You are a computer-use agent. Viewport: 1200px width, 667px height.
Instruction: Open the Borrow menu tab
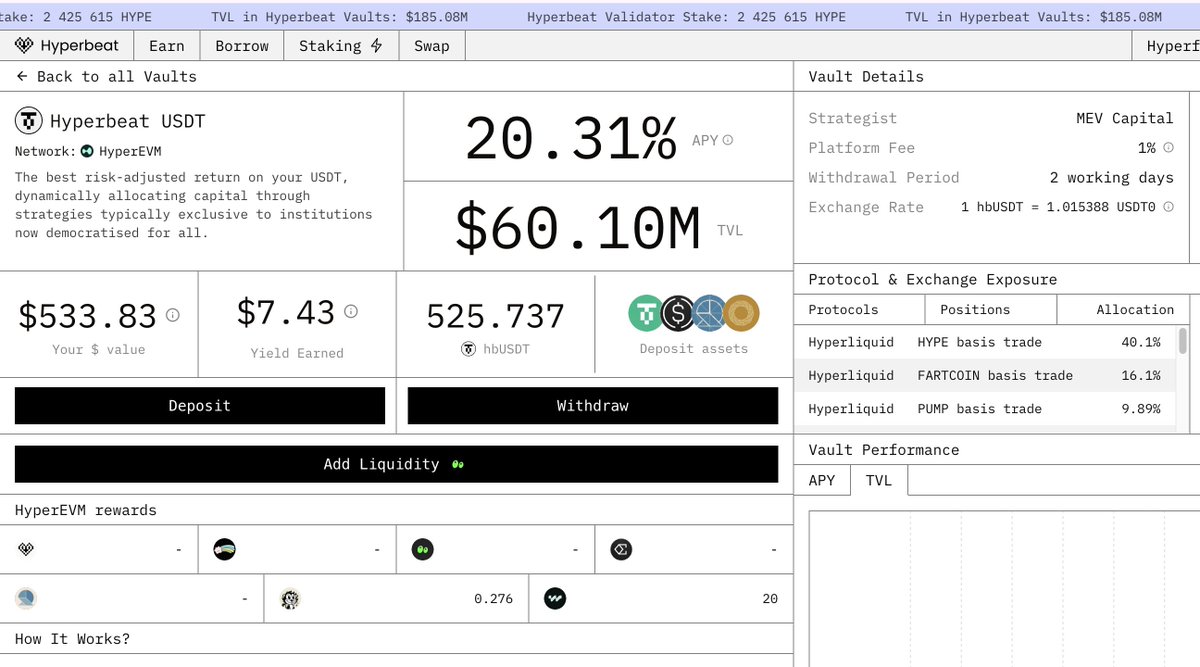[x=242, y=46]
